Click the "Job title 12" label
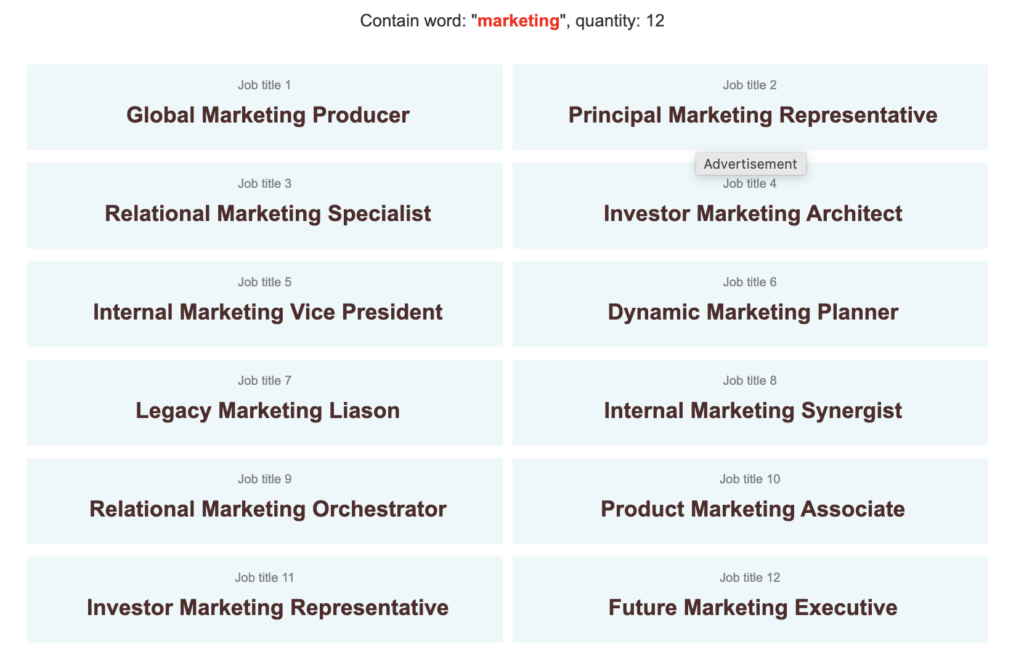Screen dimensions: 1024x660 (750, 578)
